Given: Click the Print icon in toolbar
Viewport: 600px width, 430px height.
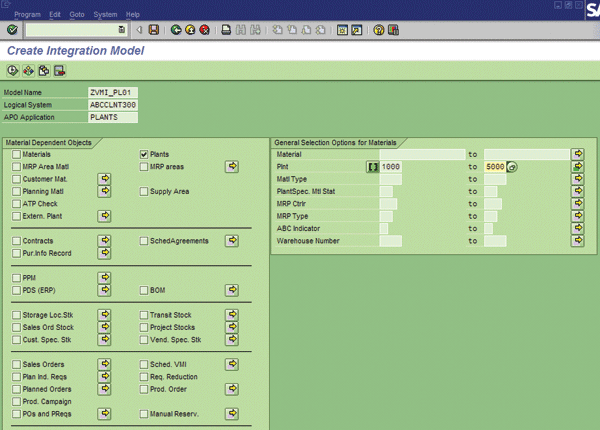Looking at the screenshot, I should point(225,30).
